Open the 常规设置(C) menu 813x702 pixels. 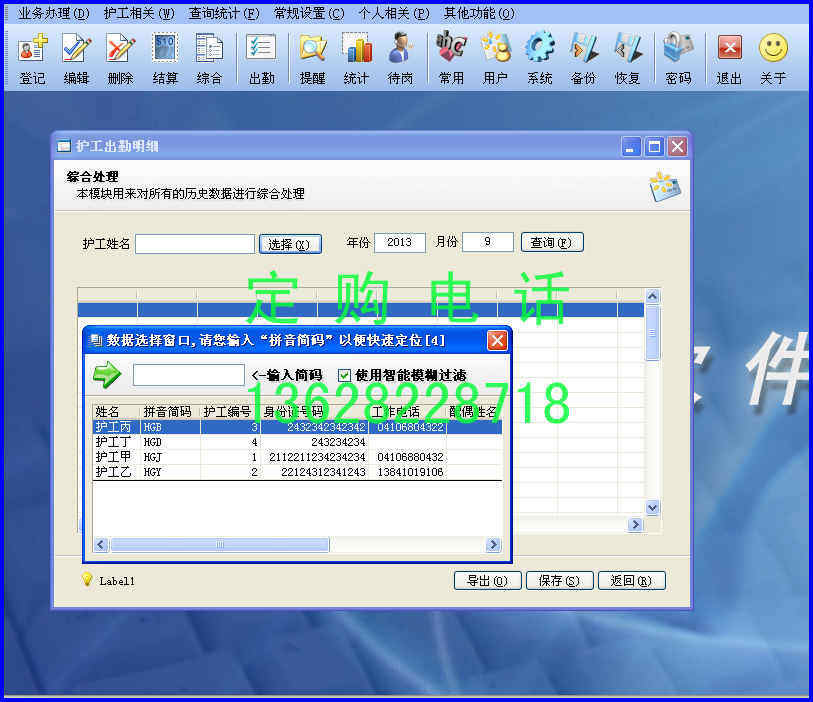(x=309, y=13)
